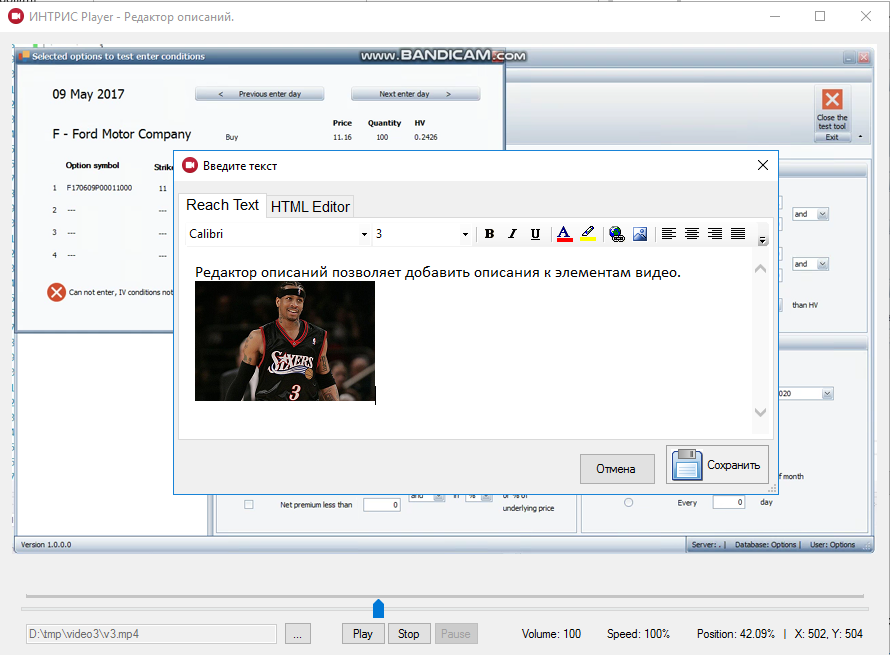
Task: Click the blue playback position slider handle
Action: [379, 608]
